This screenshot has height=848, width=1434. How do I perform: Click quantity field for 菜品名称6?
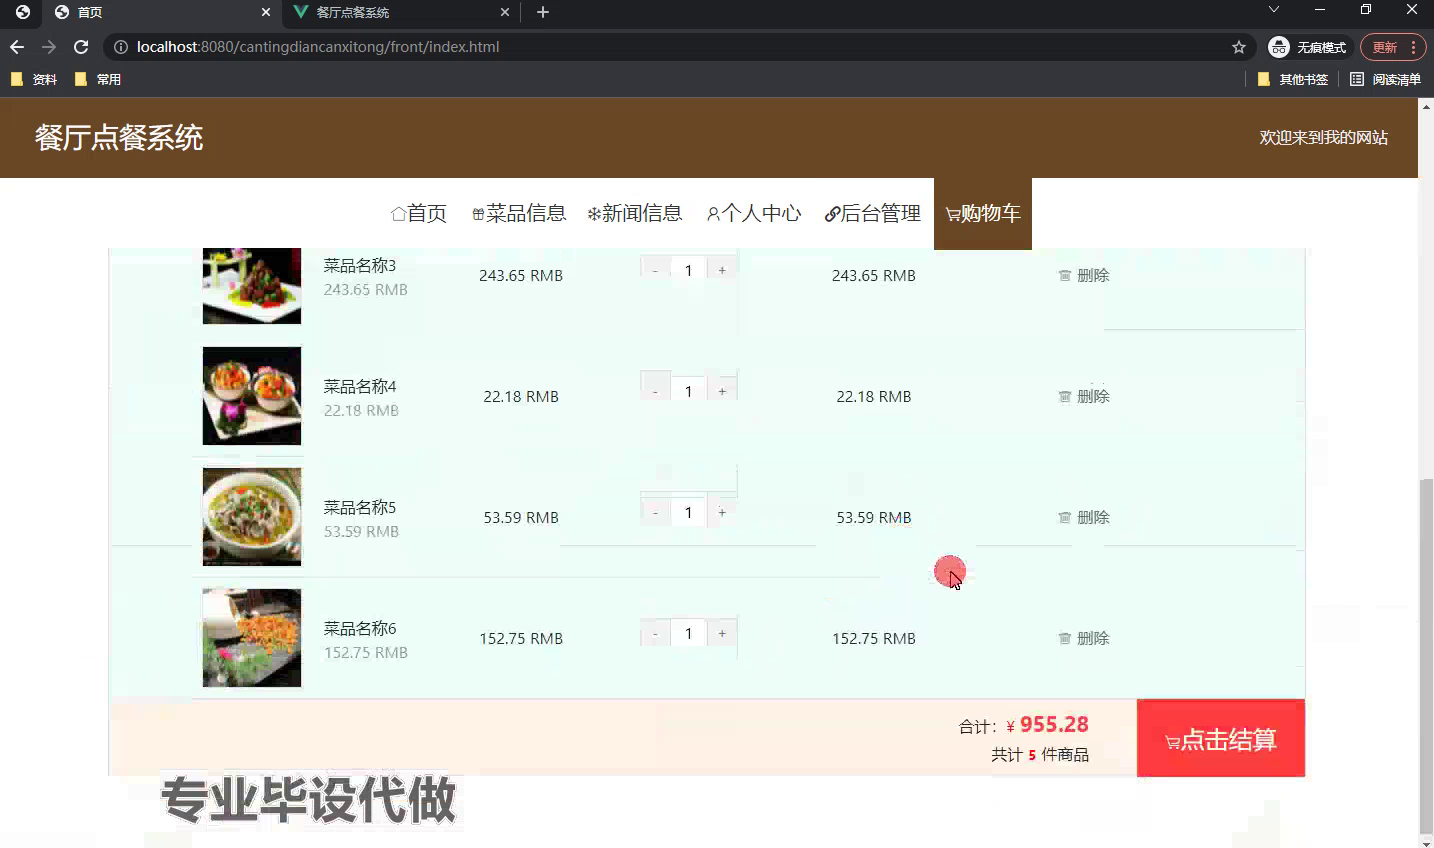click(689, 633)
